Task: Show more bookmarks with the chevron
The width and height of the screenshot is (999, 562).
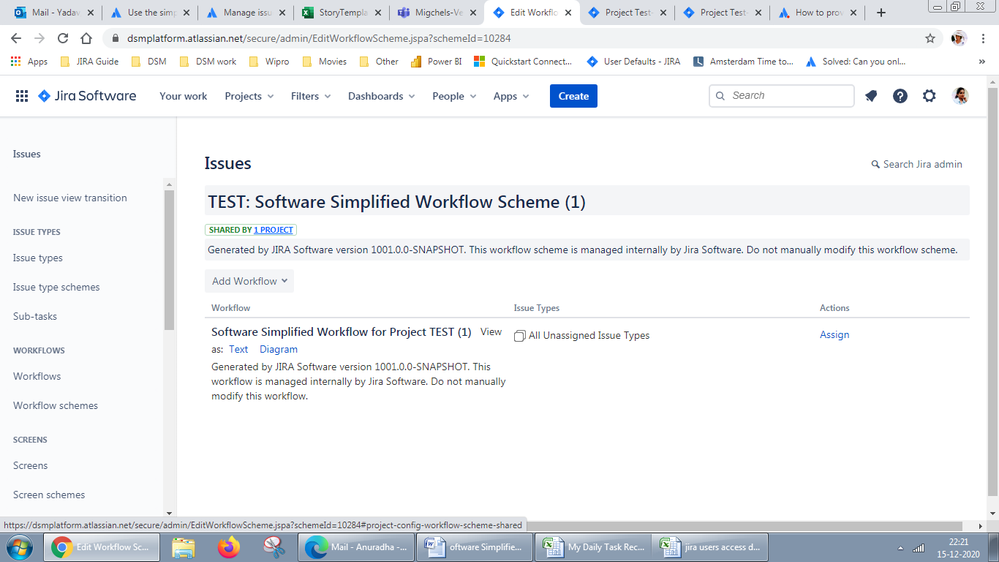Action: tap(982, 61)
